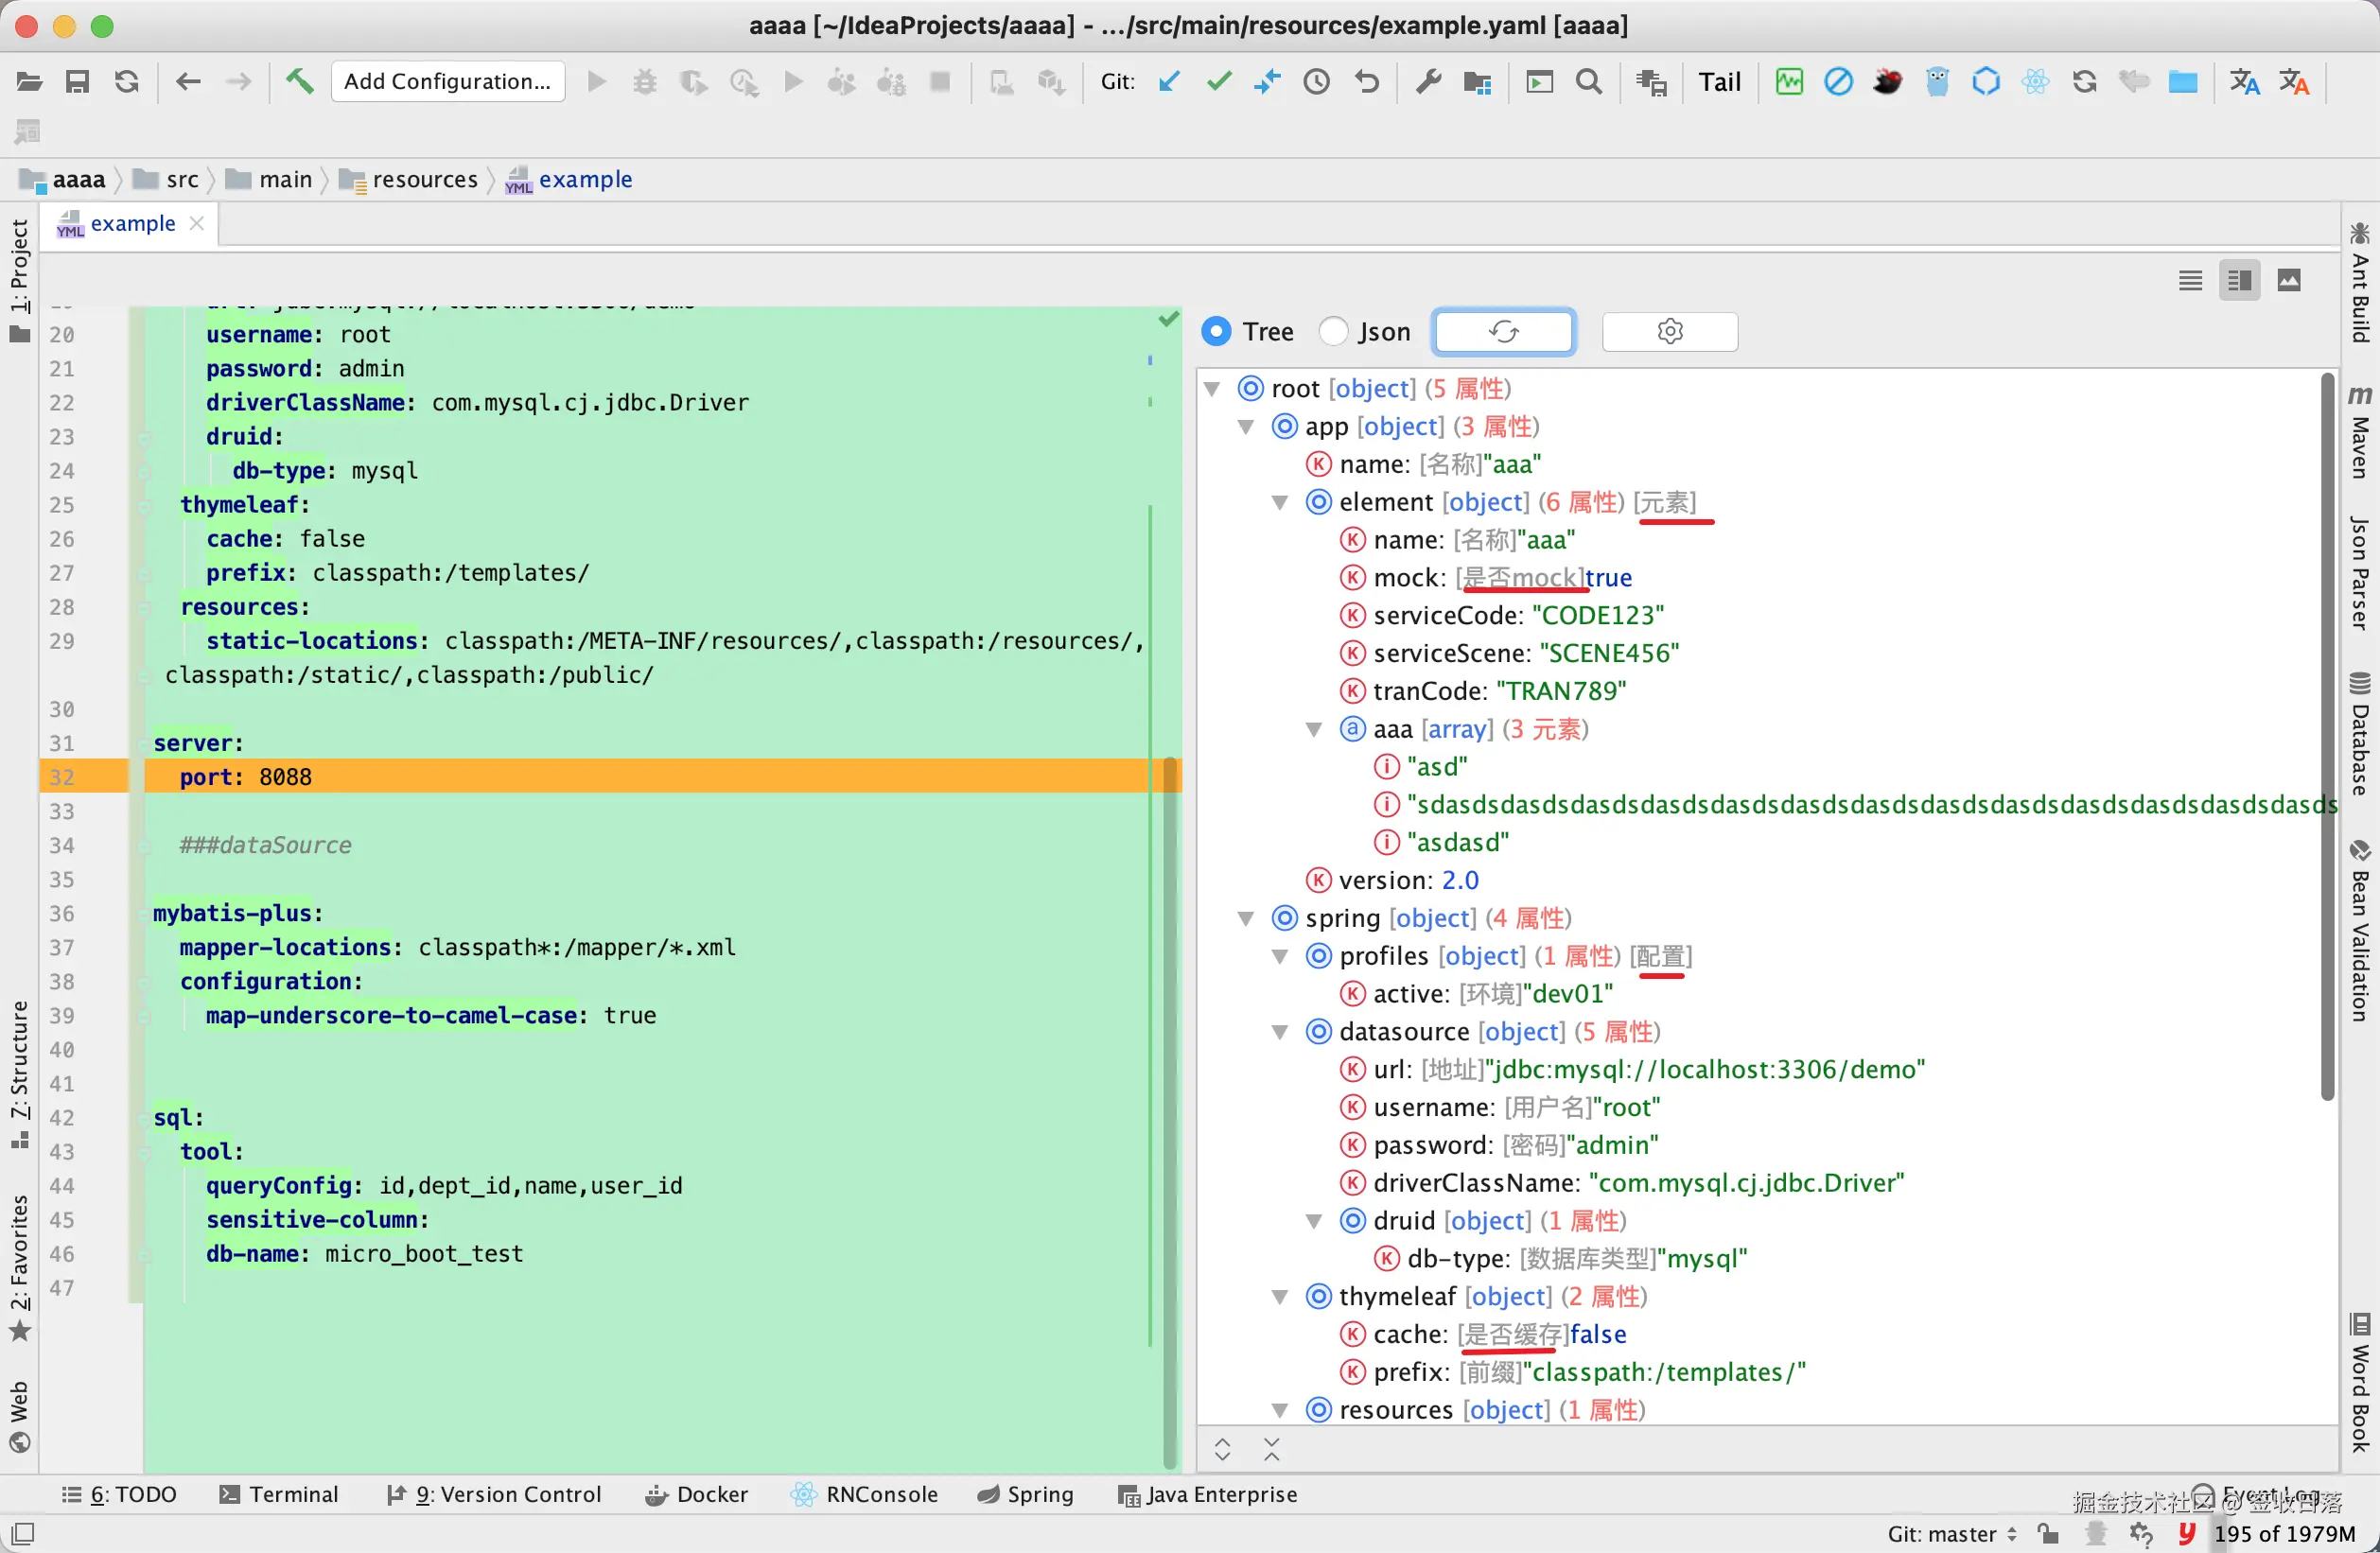Select the Json radio button
2380x1553 pixels.
(x=1333, y=331)
